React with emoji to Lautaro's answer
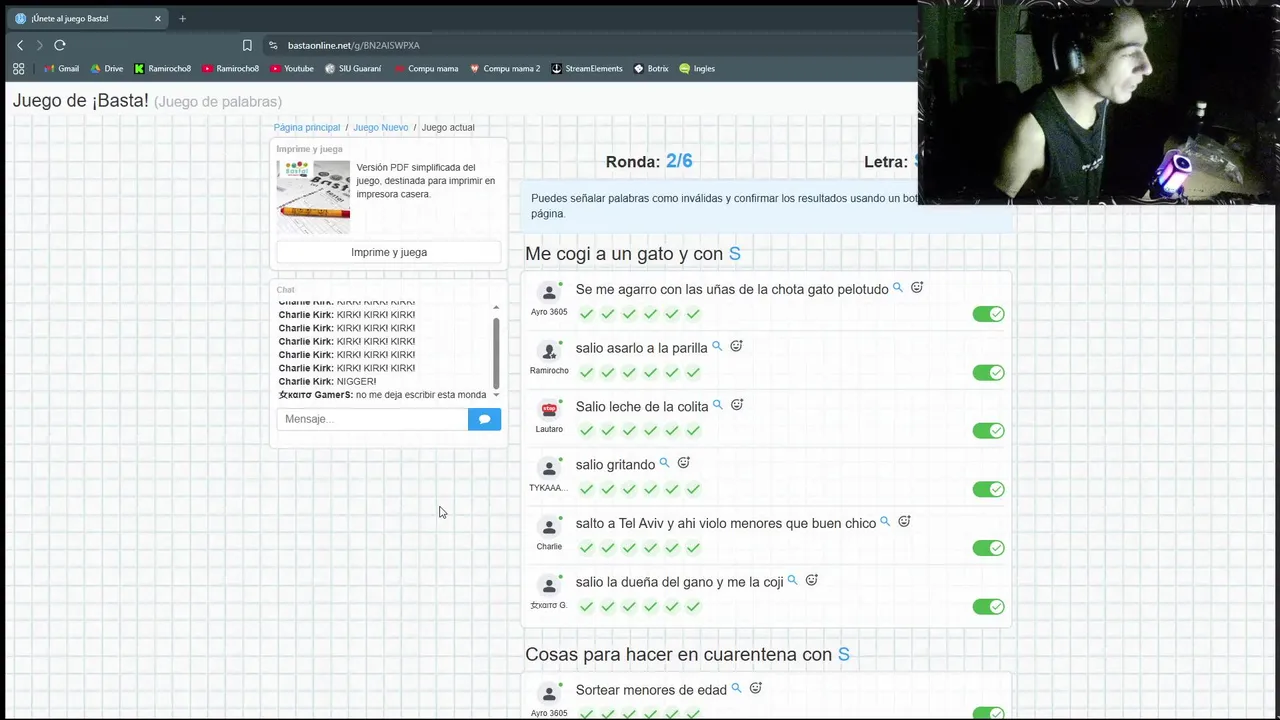Screen dimensions: 1280x720 (737, 405)
